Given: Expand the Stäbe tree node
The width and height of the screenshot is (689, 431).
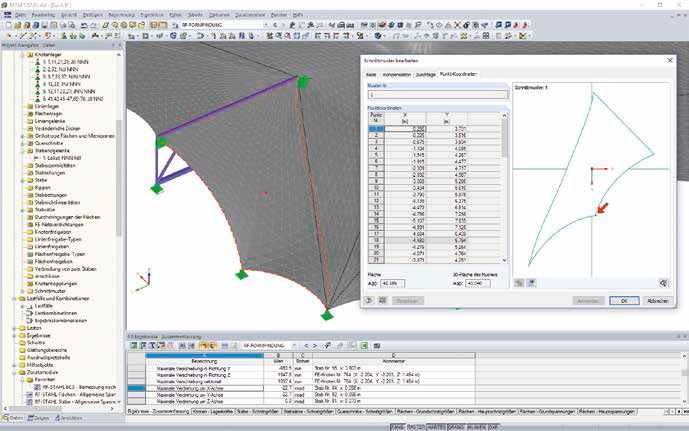Looking at the screenshot, I should click(22, 181).
